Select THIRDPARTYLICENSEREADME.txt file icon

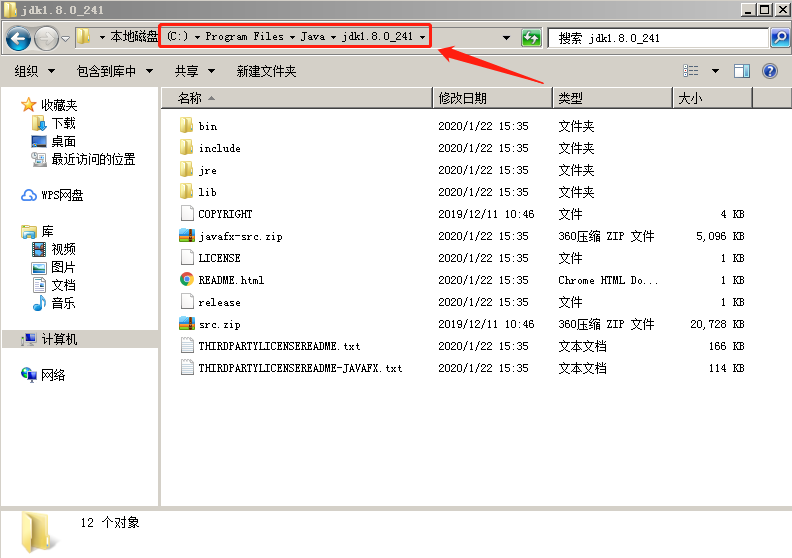(x=187, y=345)
